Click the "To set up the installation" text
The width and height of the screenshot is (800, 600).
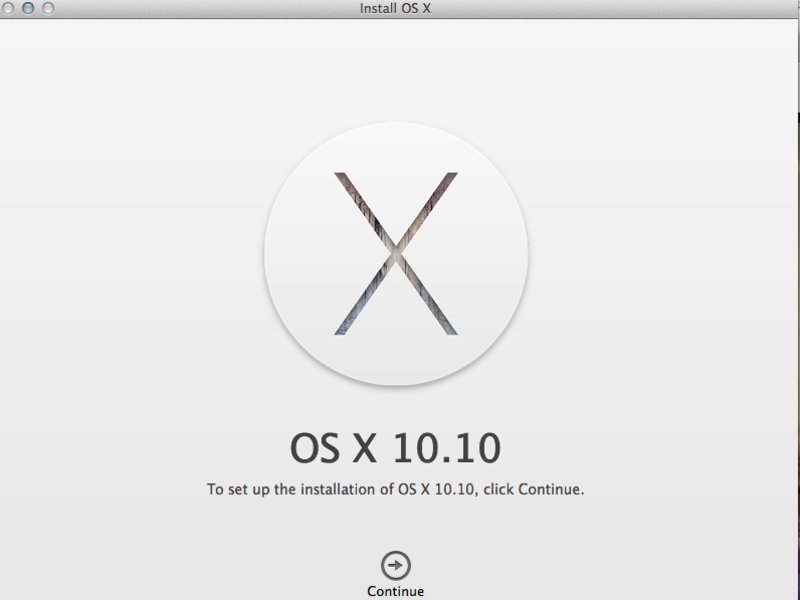[x=395, y=489]
